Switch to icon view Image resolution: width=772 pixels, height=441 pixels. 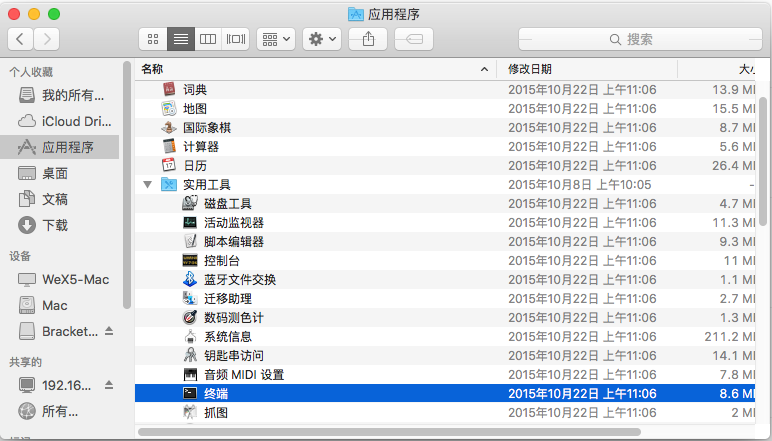[153, 39]
